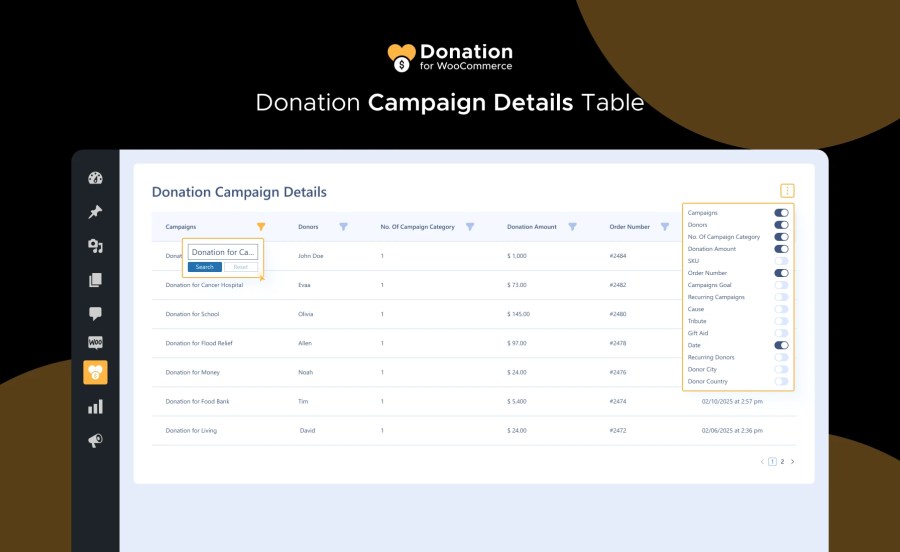Viewport: 900px width, 552px height.
Task: Click the Donors column filter icon
Action: (x=343, y=227)
